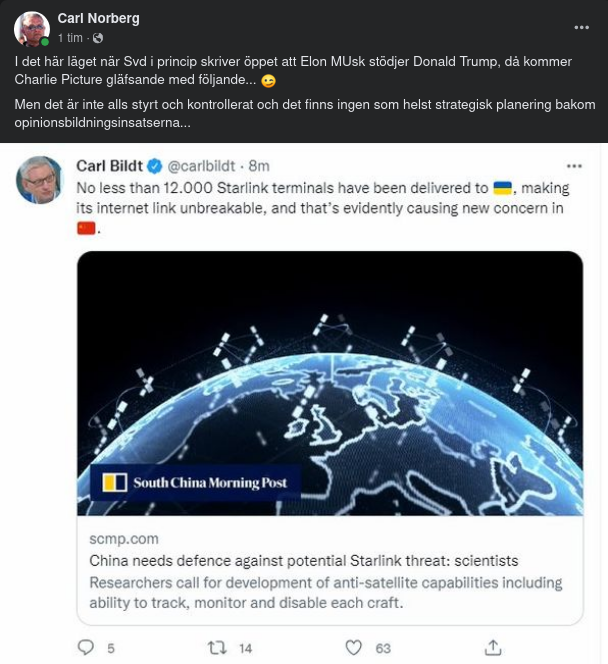
Task: Open the Facebook post options three-dot menu
Action: pyautogui.click(x=581, y=27)
